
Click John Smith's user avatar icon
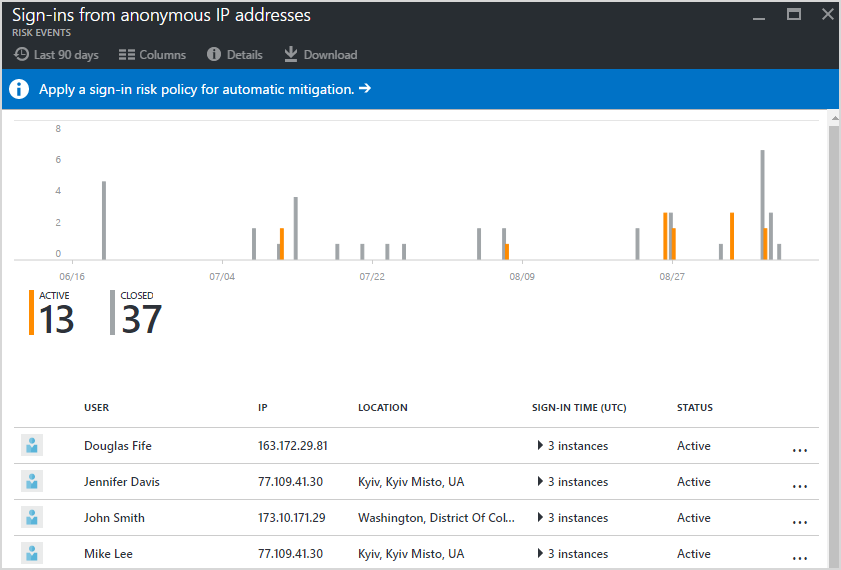pos(32,518)
